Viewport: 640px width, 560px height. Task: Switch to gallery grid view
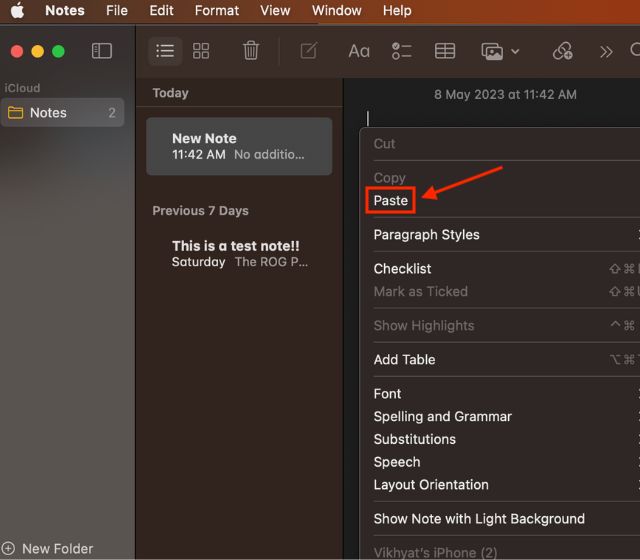click(x=201, y=51)
